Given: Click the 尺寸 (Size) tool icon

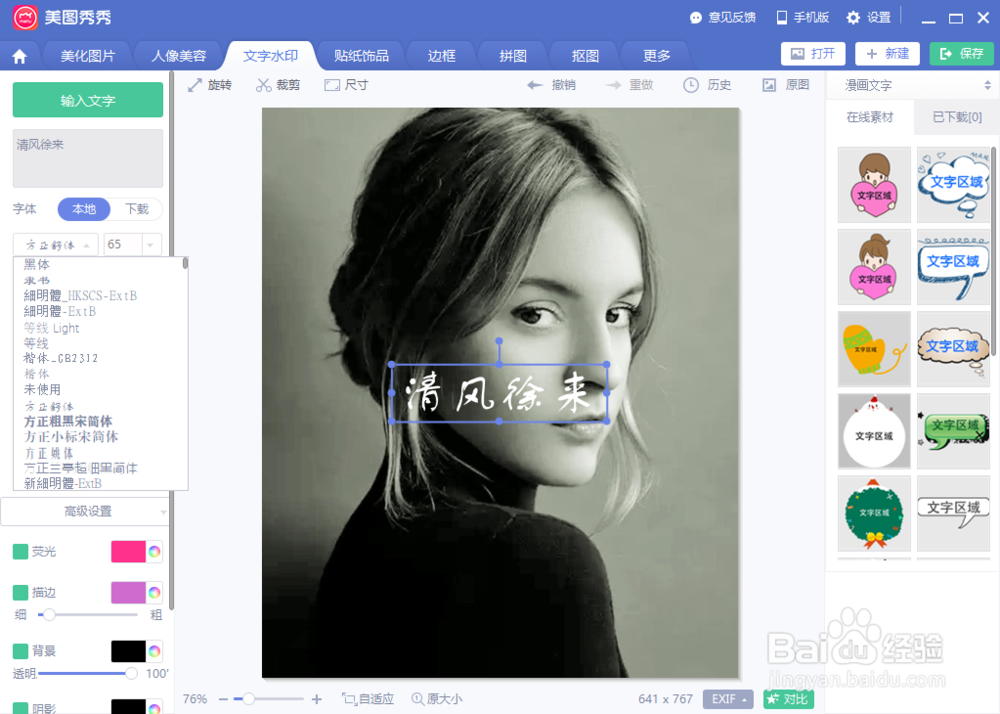Looking at the screenshot, I should point(346,85).
